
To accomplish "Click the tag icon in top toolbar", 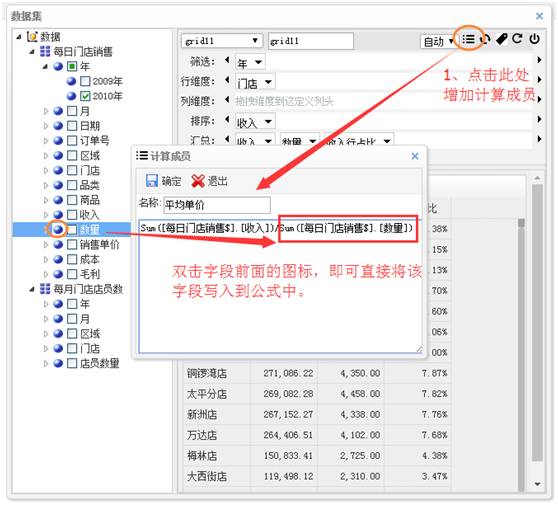I will pos(501,39).
